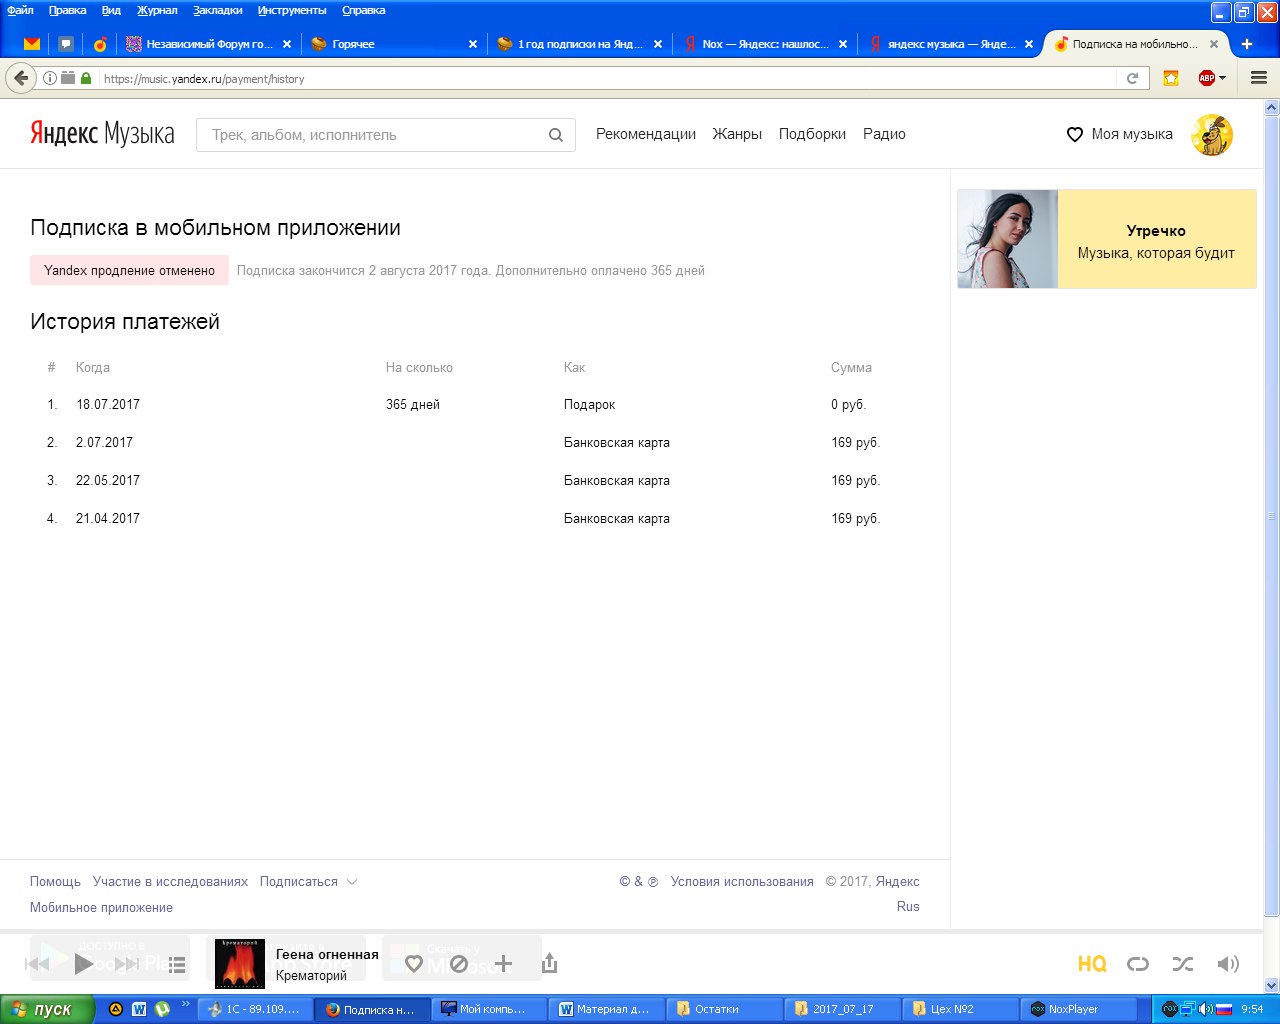Open the Радио section
Image resolution: width=1280 pixels, height=1024 pixels.
(x=884, y=134)
